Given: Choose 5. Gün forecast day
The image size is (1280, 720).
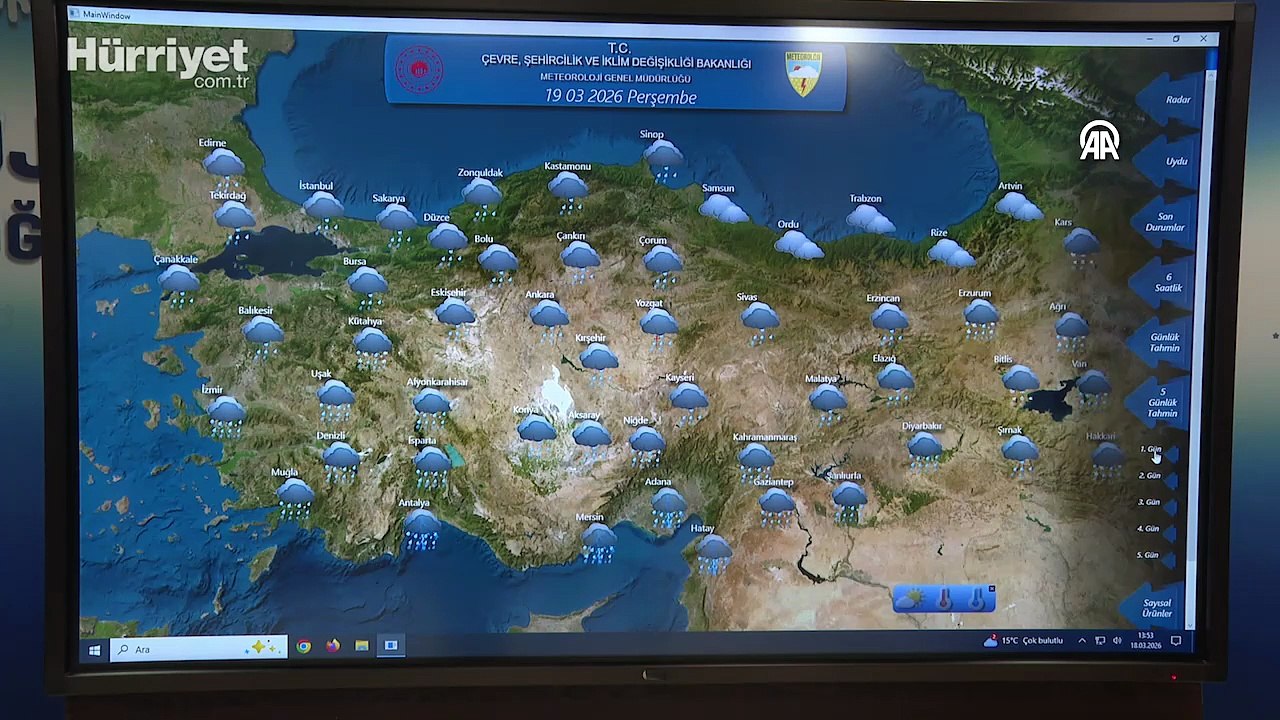Looking at the screenshot, I should [x=1154, y=556].
